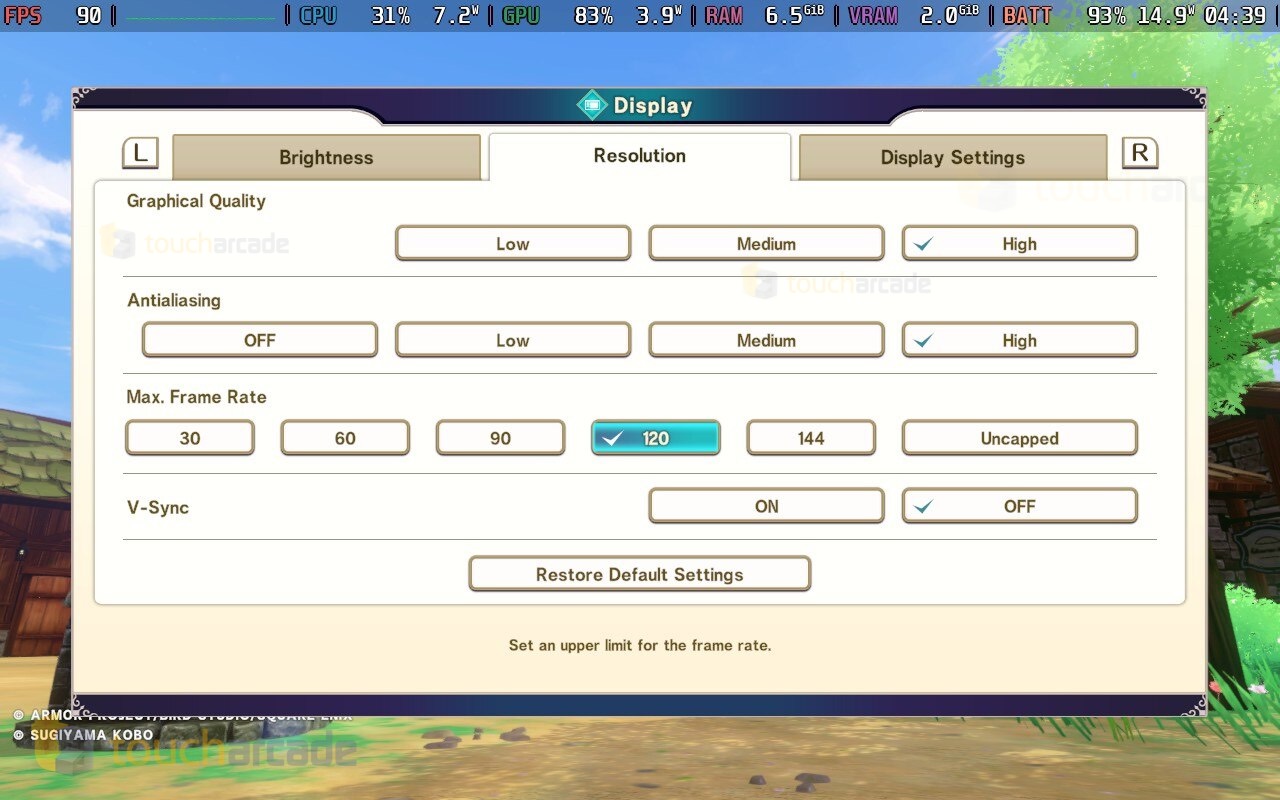This screenshot has height=800, width=1280.
Task: Click the Display monitor icon in title
Action: click(592, 104)
